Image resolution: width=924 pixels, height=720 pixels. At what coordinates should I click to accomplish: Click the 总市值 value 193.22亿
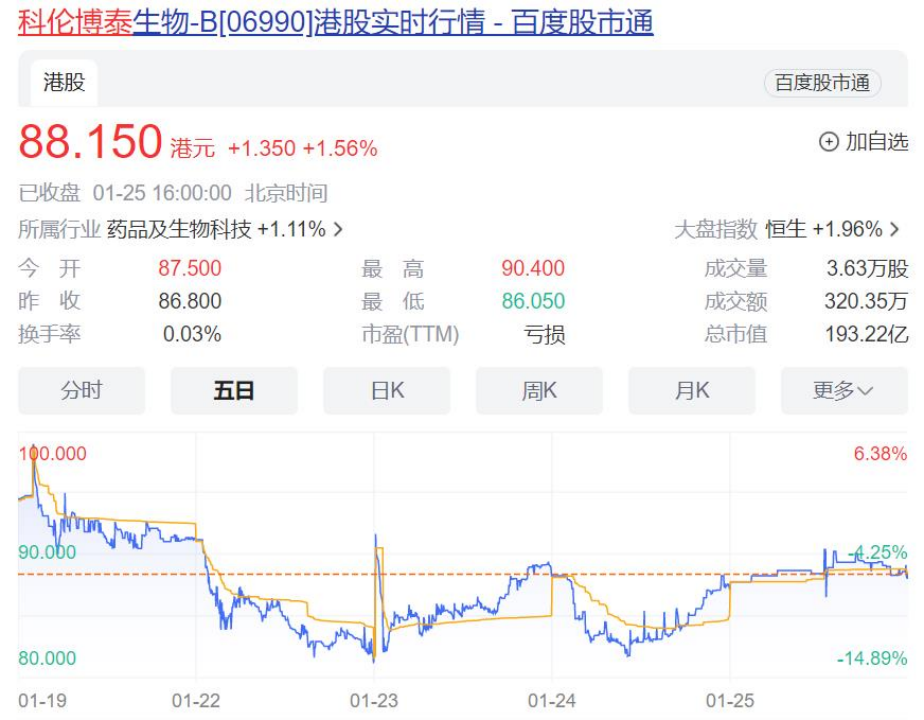pyautogui.click(x=866, y=334)
